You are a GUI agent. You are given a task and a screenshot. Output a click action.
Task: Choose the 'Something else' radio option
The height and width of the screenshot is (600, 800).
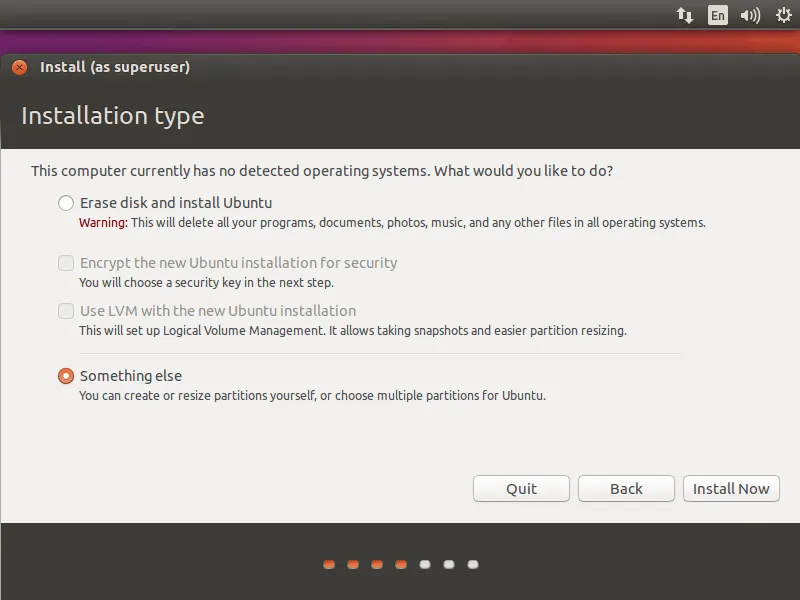click(66, 376)
